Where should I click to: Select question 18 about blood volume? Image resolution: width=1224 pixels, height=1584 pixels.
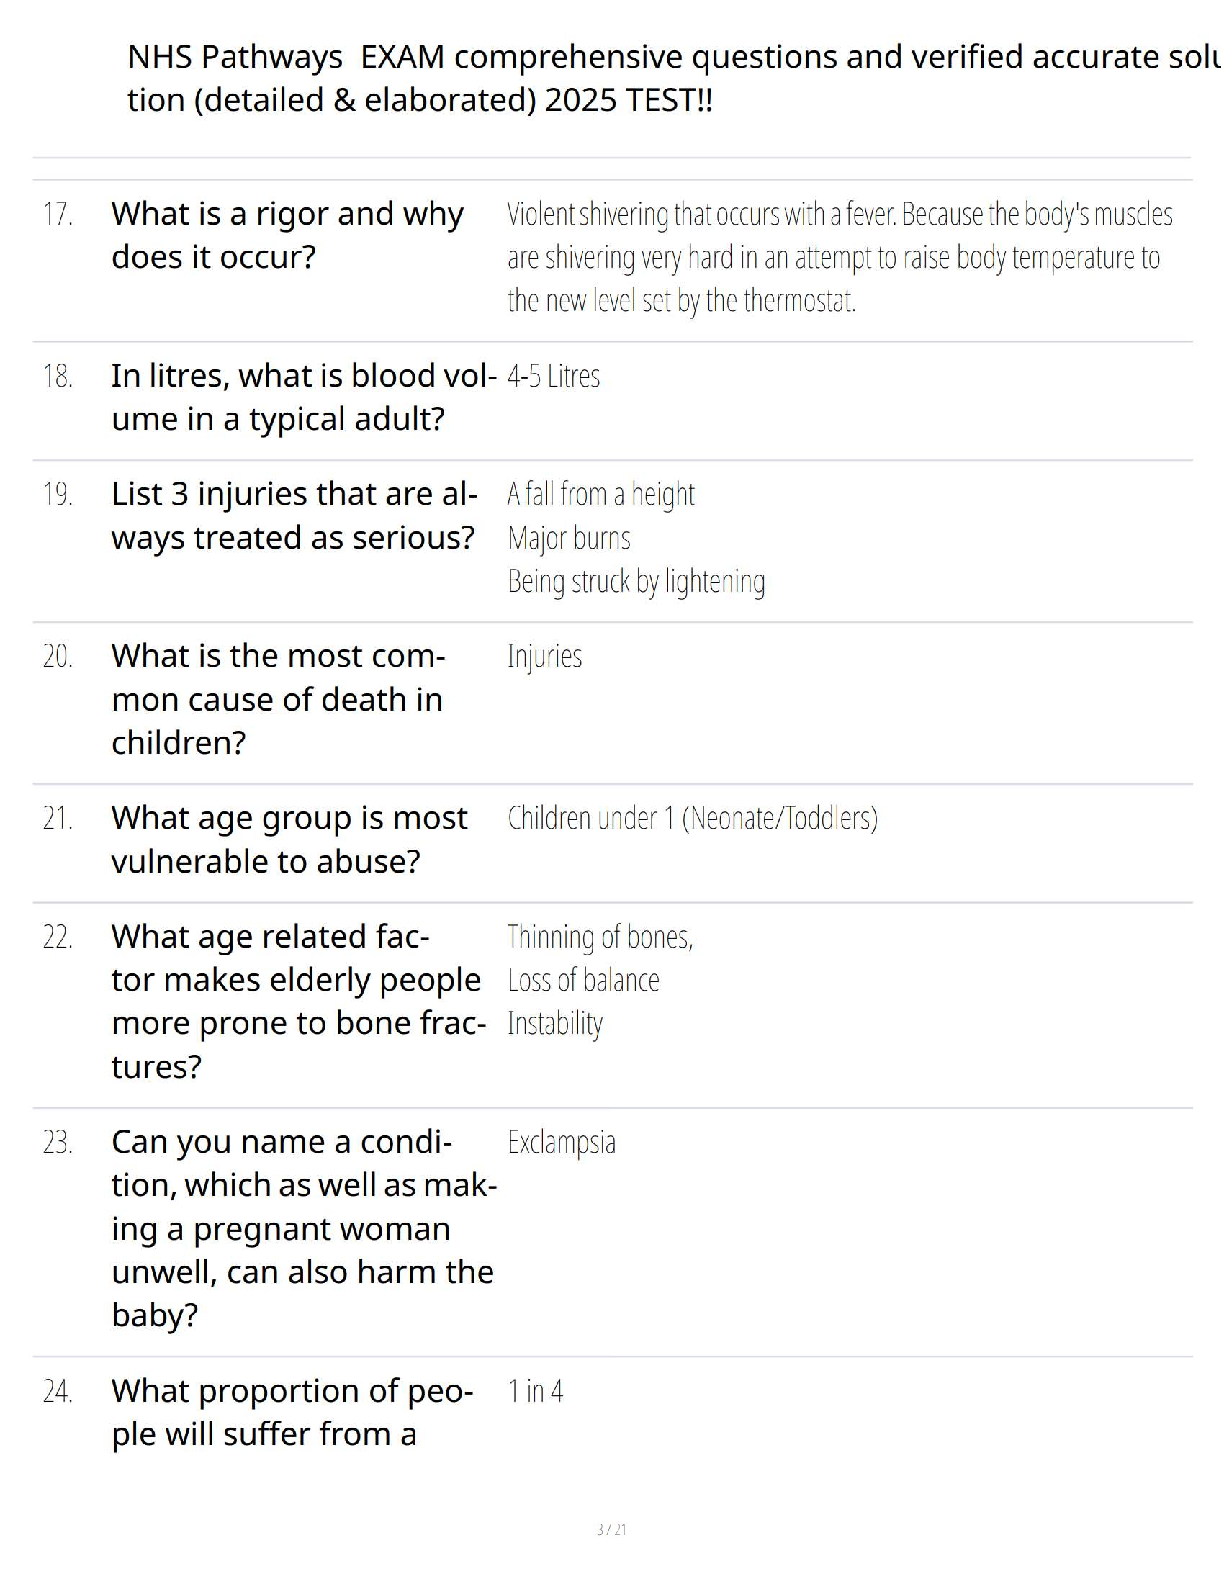tap(304, 397)
